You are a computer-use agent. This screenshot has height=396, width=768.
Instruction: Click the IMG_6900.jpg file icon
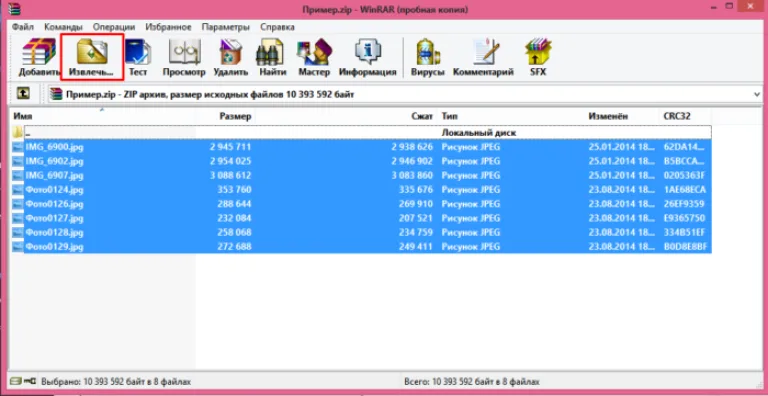click(x=18, y=147)
